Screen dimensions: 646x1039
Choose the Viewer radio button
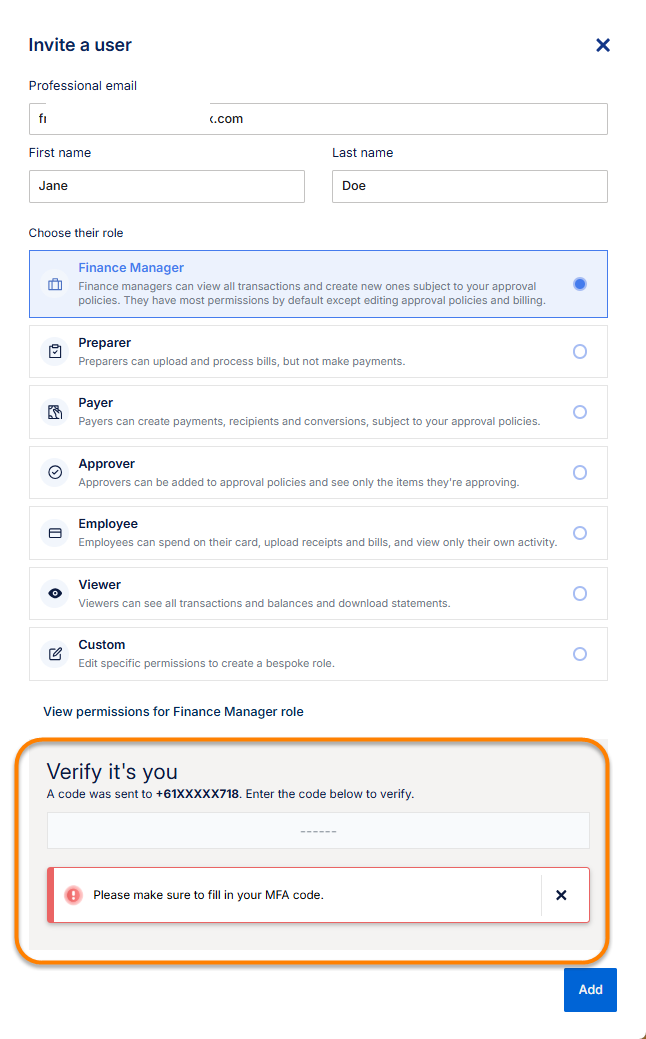(x=580, y=593)
